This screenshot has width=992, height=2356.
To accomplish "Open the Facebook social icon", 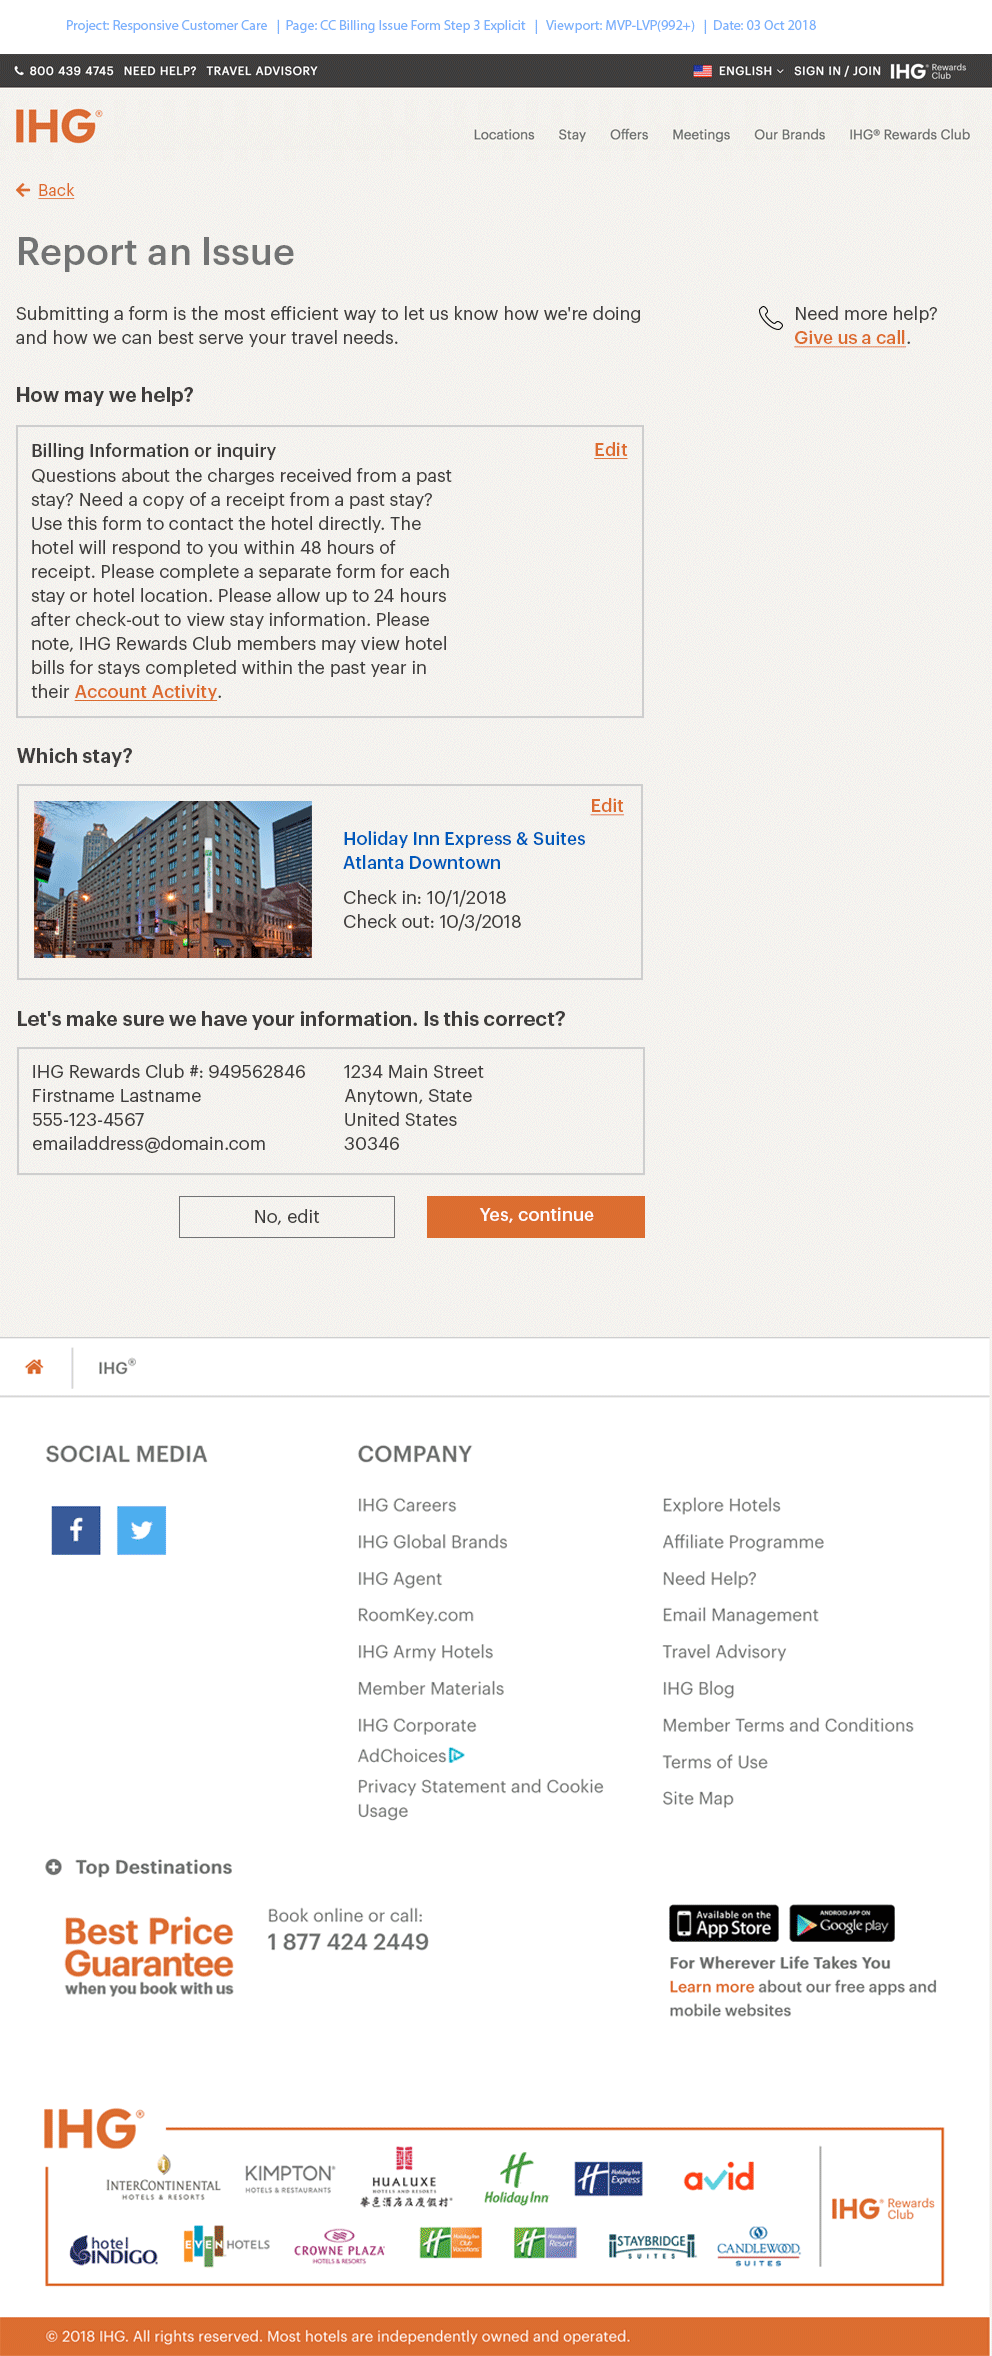I will [76, 1530].
